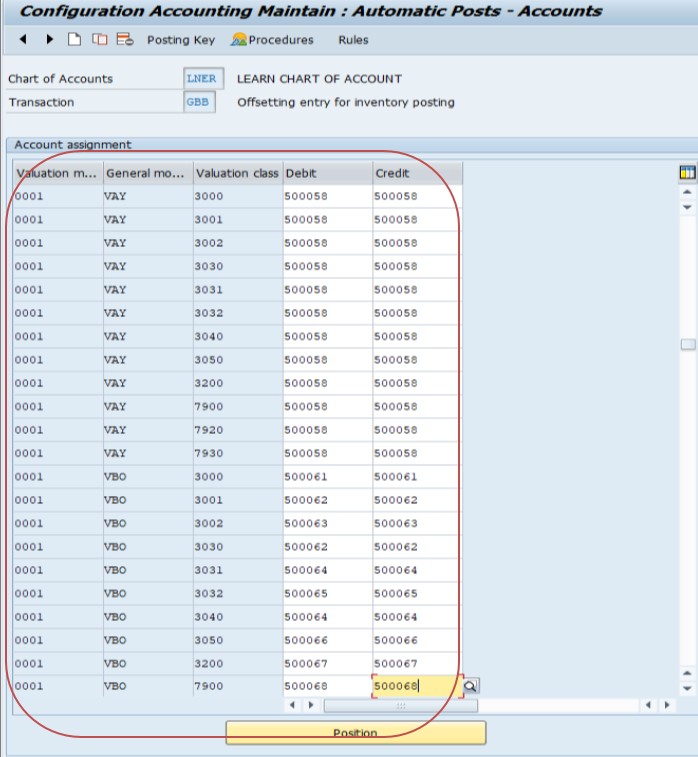Screen dimensions: 698x757
Task: Click the Credit column header
Action: pos(418,173)
